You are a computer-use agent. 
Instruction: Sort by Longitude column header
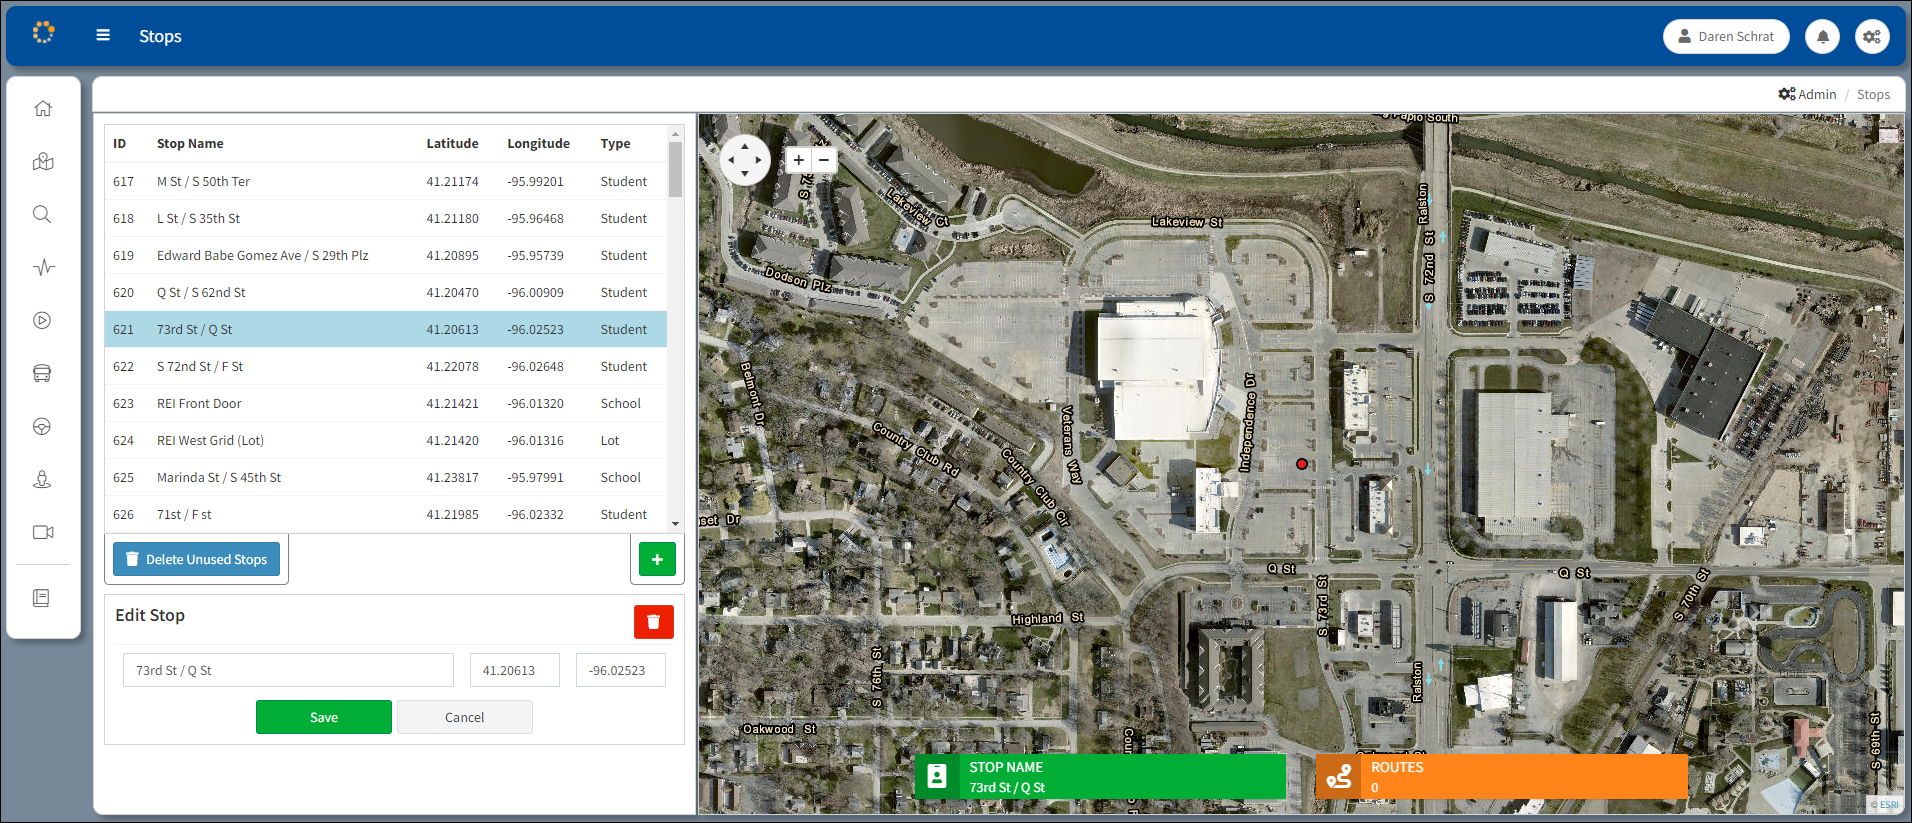tap(538, 143)
